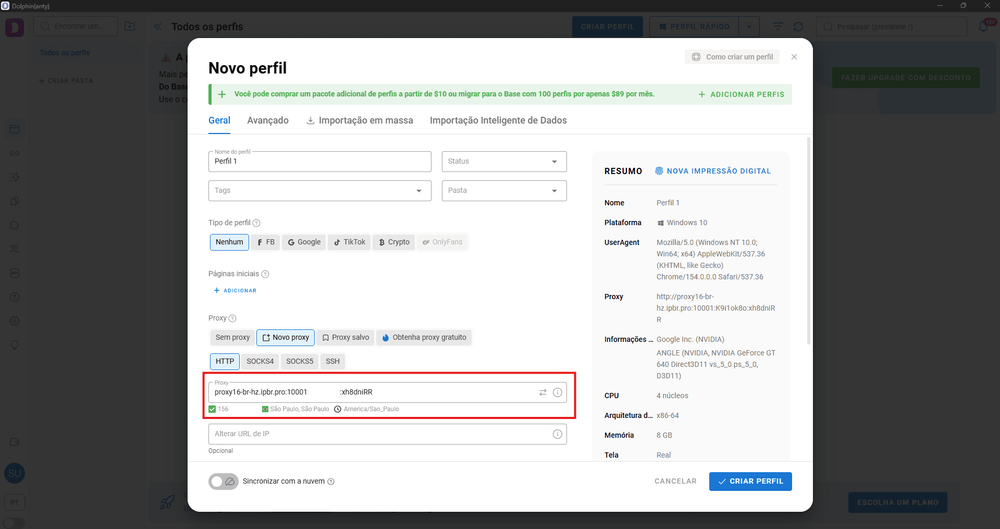This screenshot has width=1000, height=529.
Task: Click the Dolphin logo in the sidebar
Action: tap(14, 27)
